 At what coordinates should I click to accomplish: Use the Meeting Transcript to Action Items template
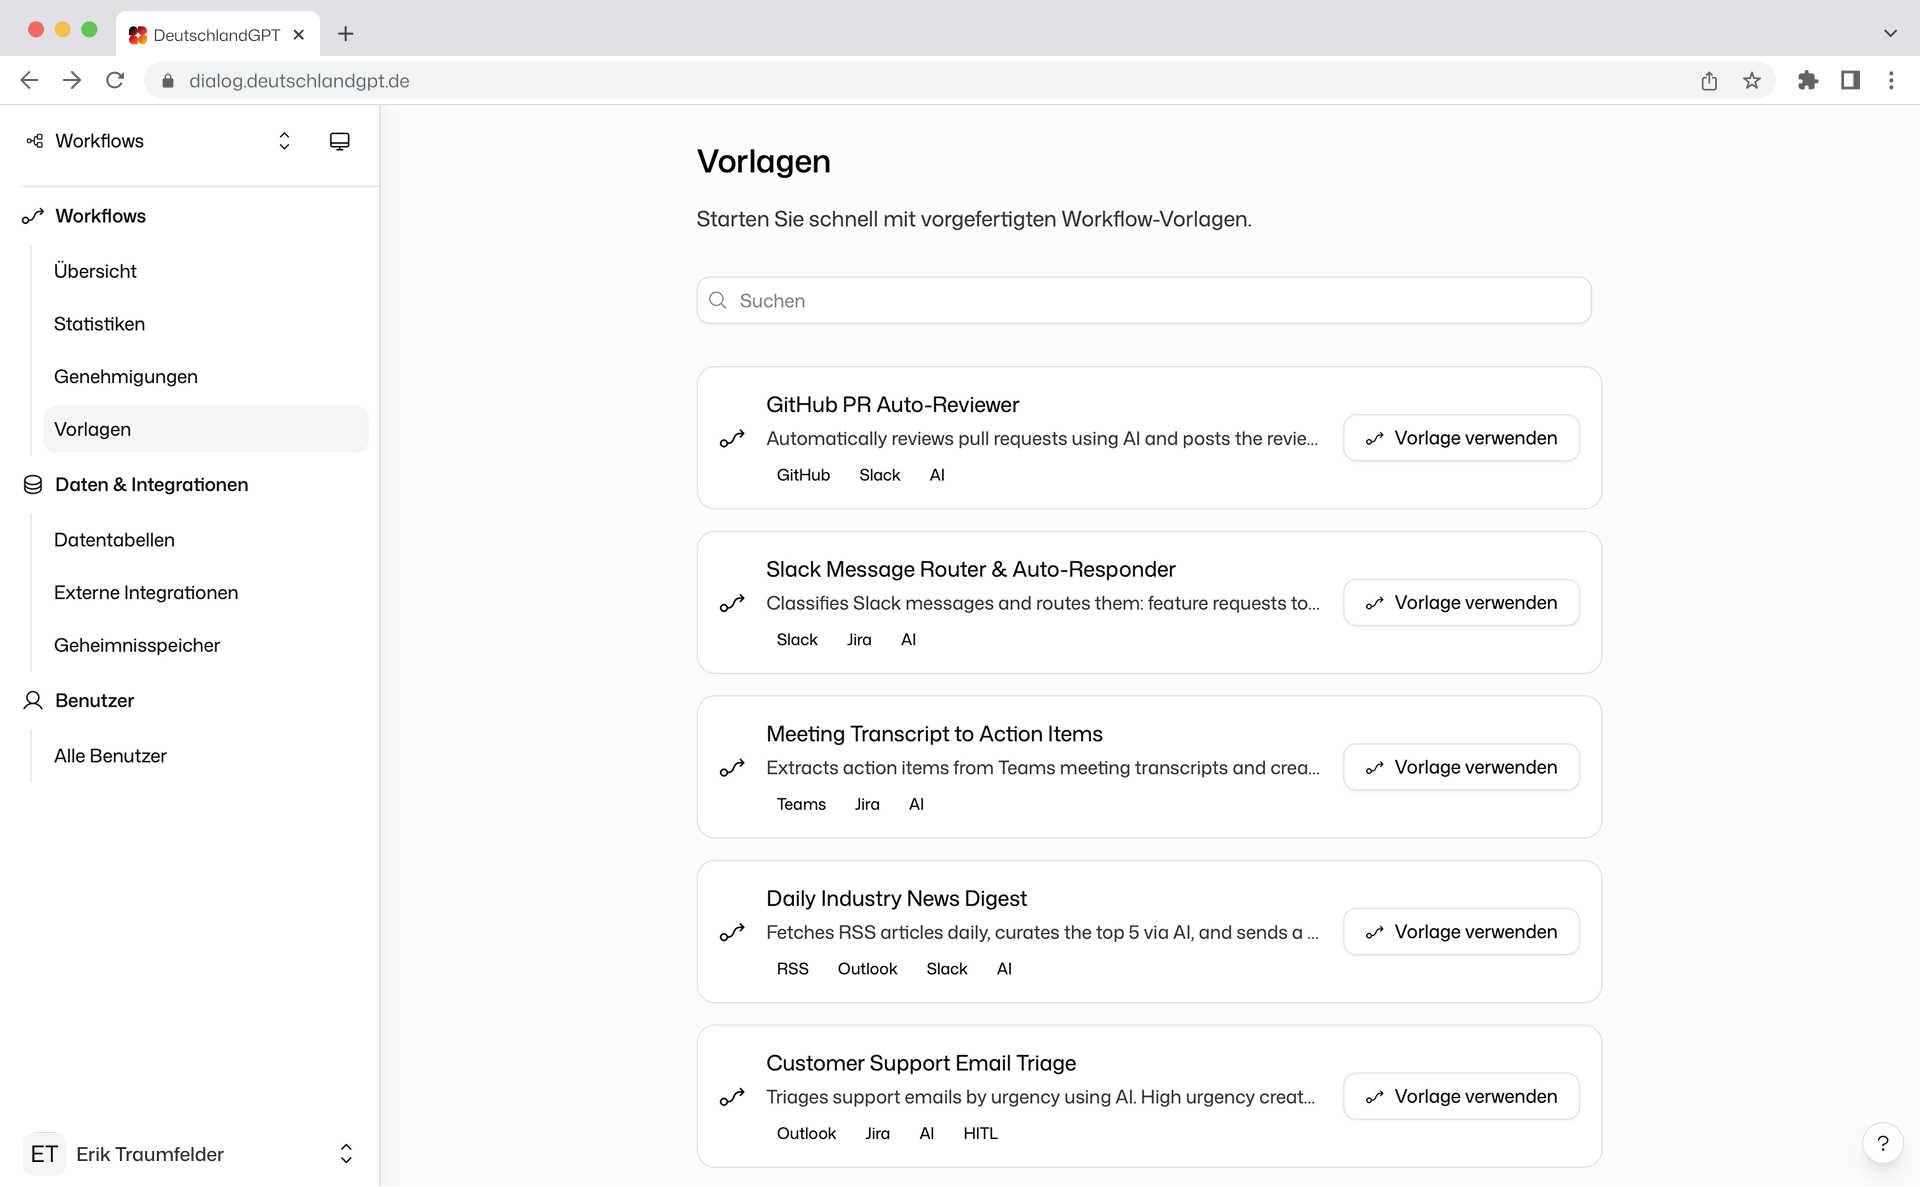tap(1461, 767)
